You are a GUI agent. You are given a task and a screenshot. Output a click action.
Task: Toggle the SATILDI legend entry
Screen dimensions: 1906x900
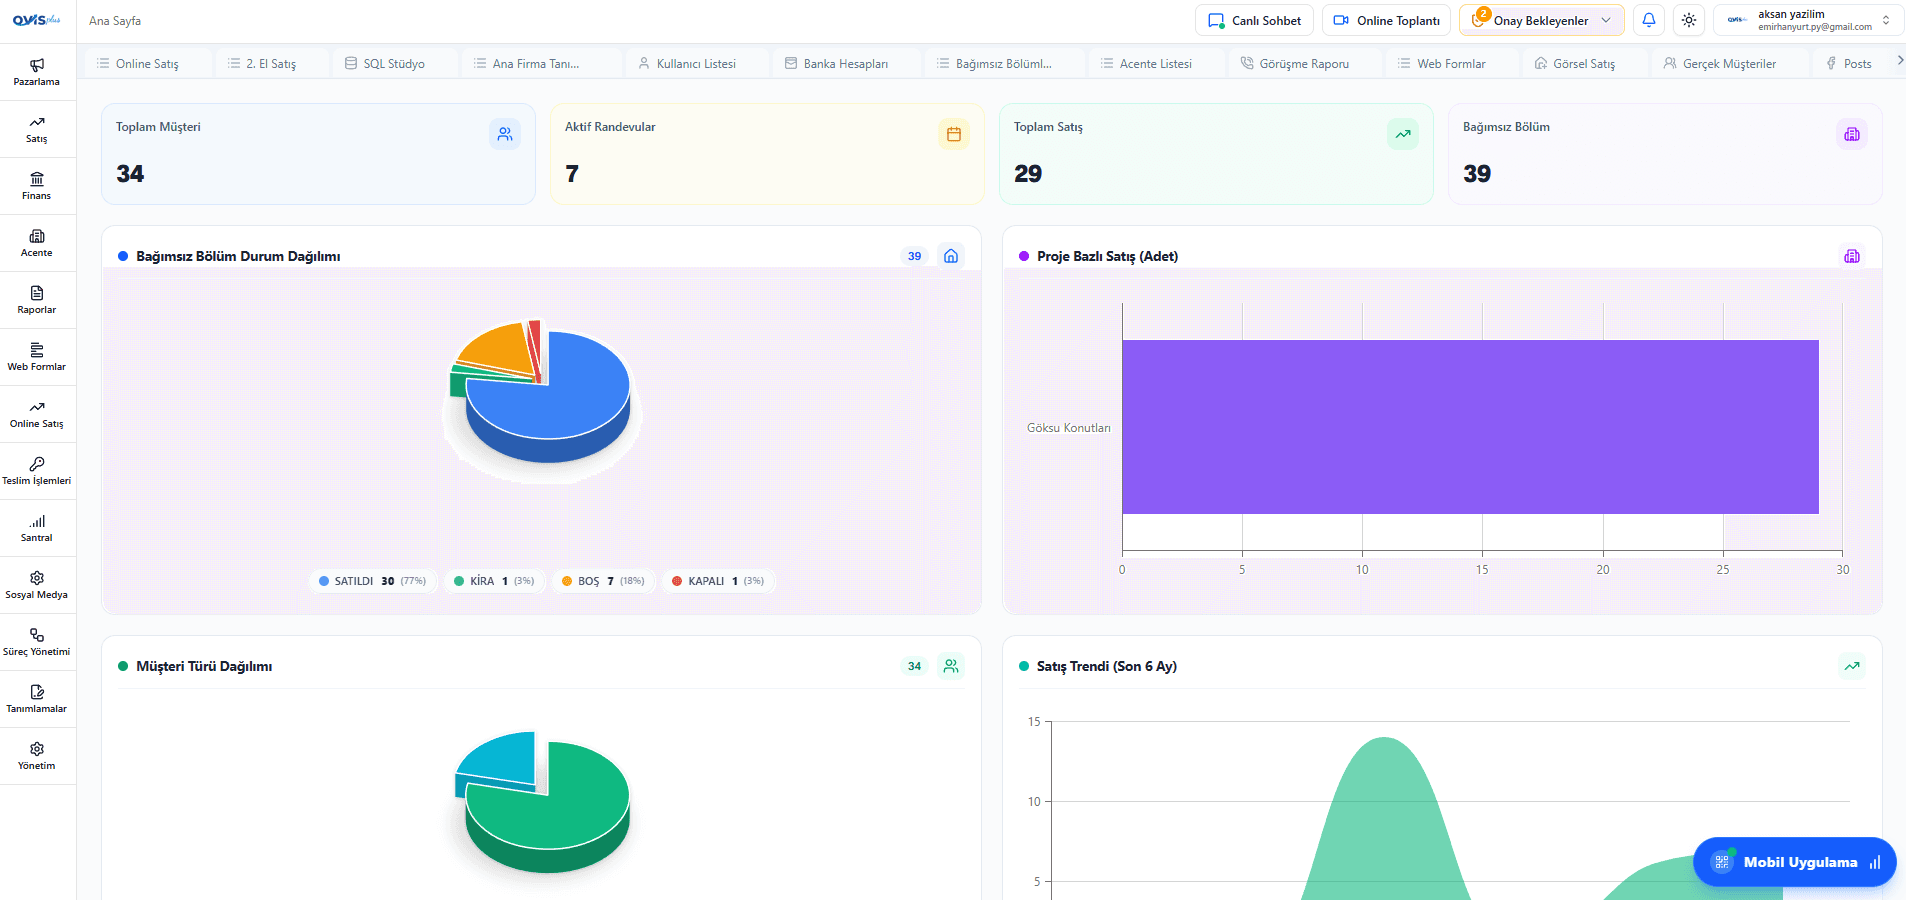(x=372, y=581)
